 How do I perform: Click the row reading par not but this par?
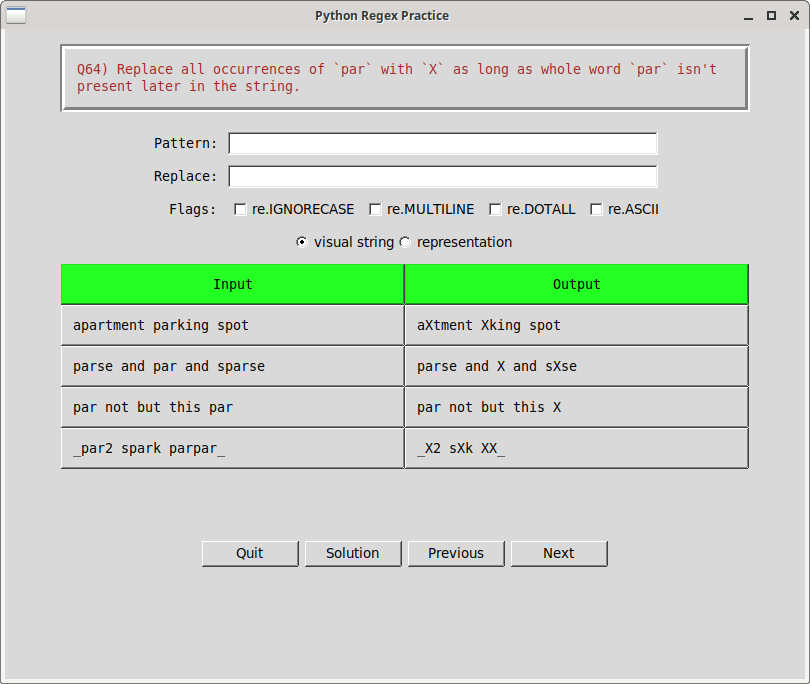[x=232, y=407]
